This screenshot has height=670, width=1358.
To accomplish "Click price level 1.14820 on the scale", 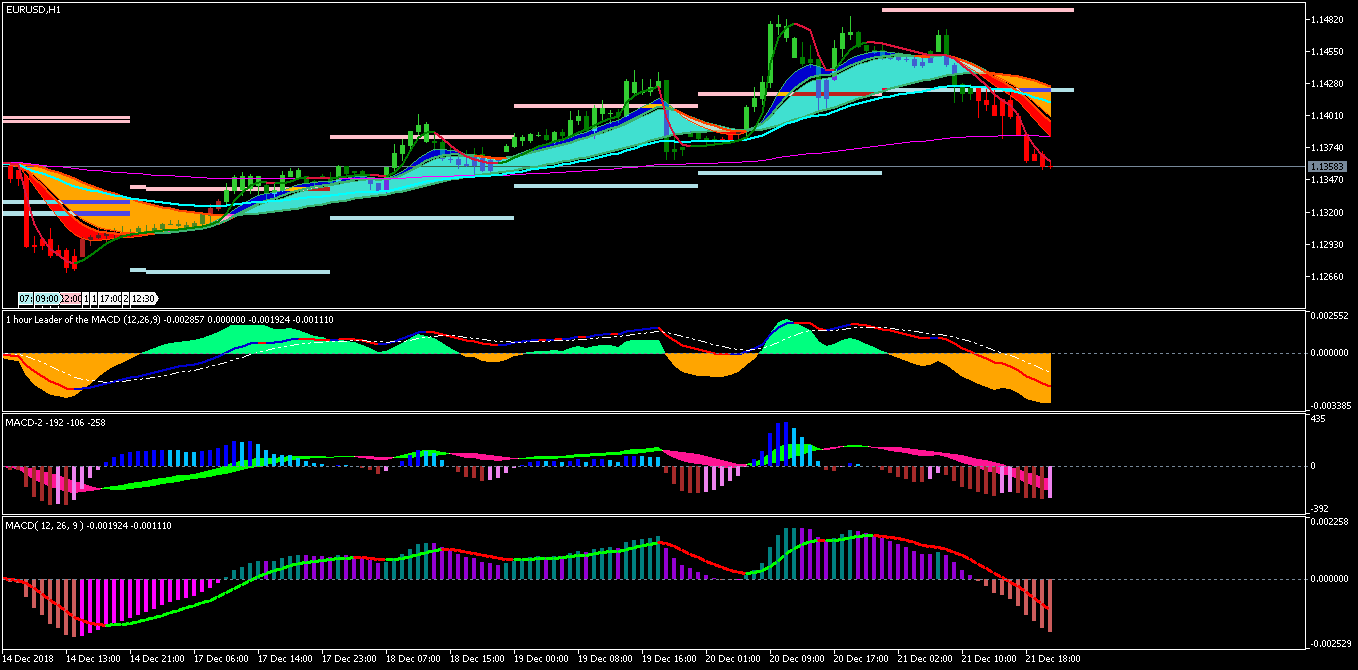I will click(x=1327, y=20).
